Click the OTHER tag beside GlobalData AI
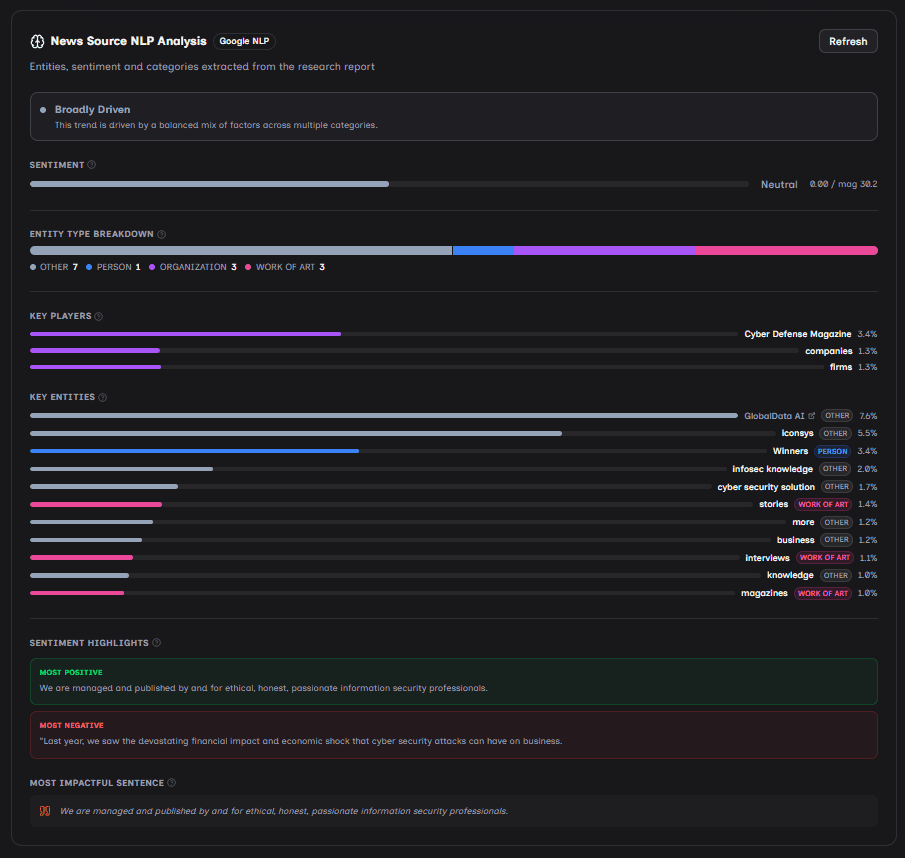Screen dimensions: 905x858 pos(837,415)
